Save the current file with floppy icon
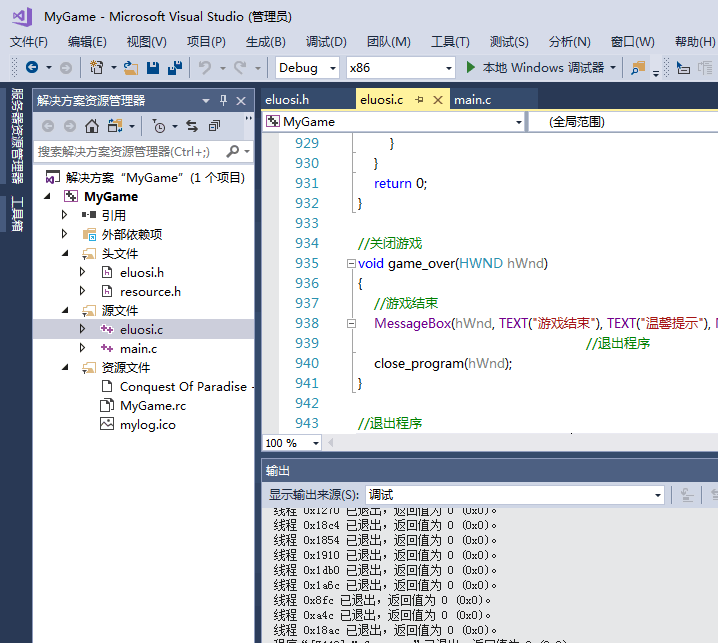 click(x=152, y=68)
